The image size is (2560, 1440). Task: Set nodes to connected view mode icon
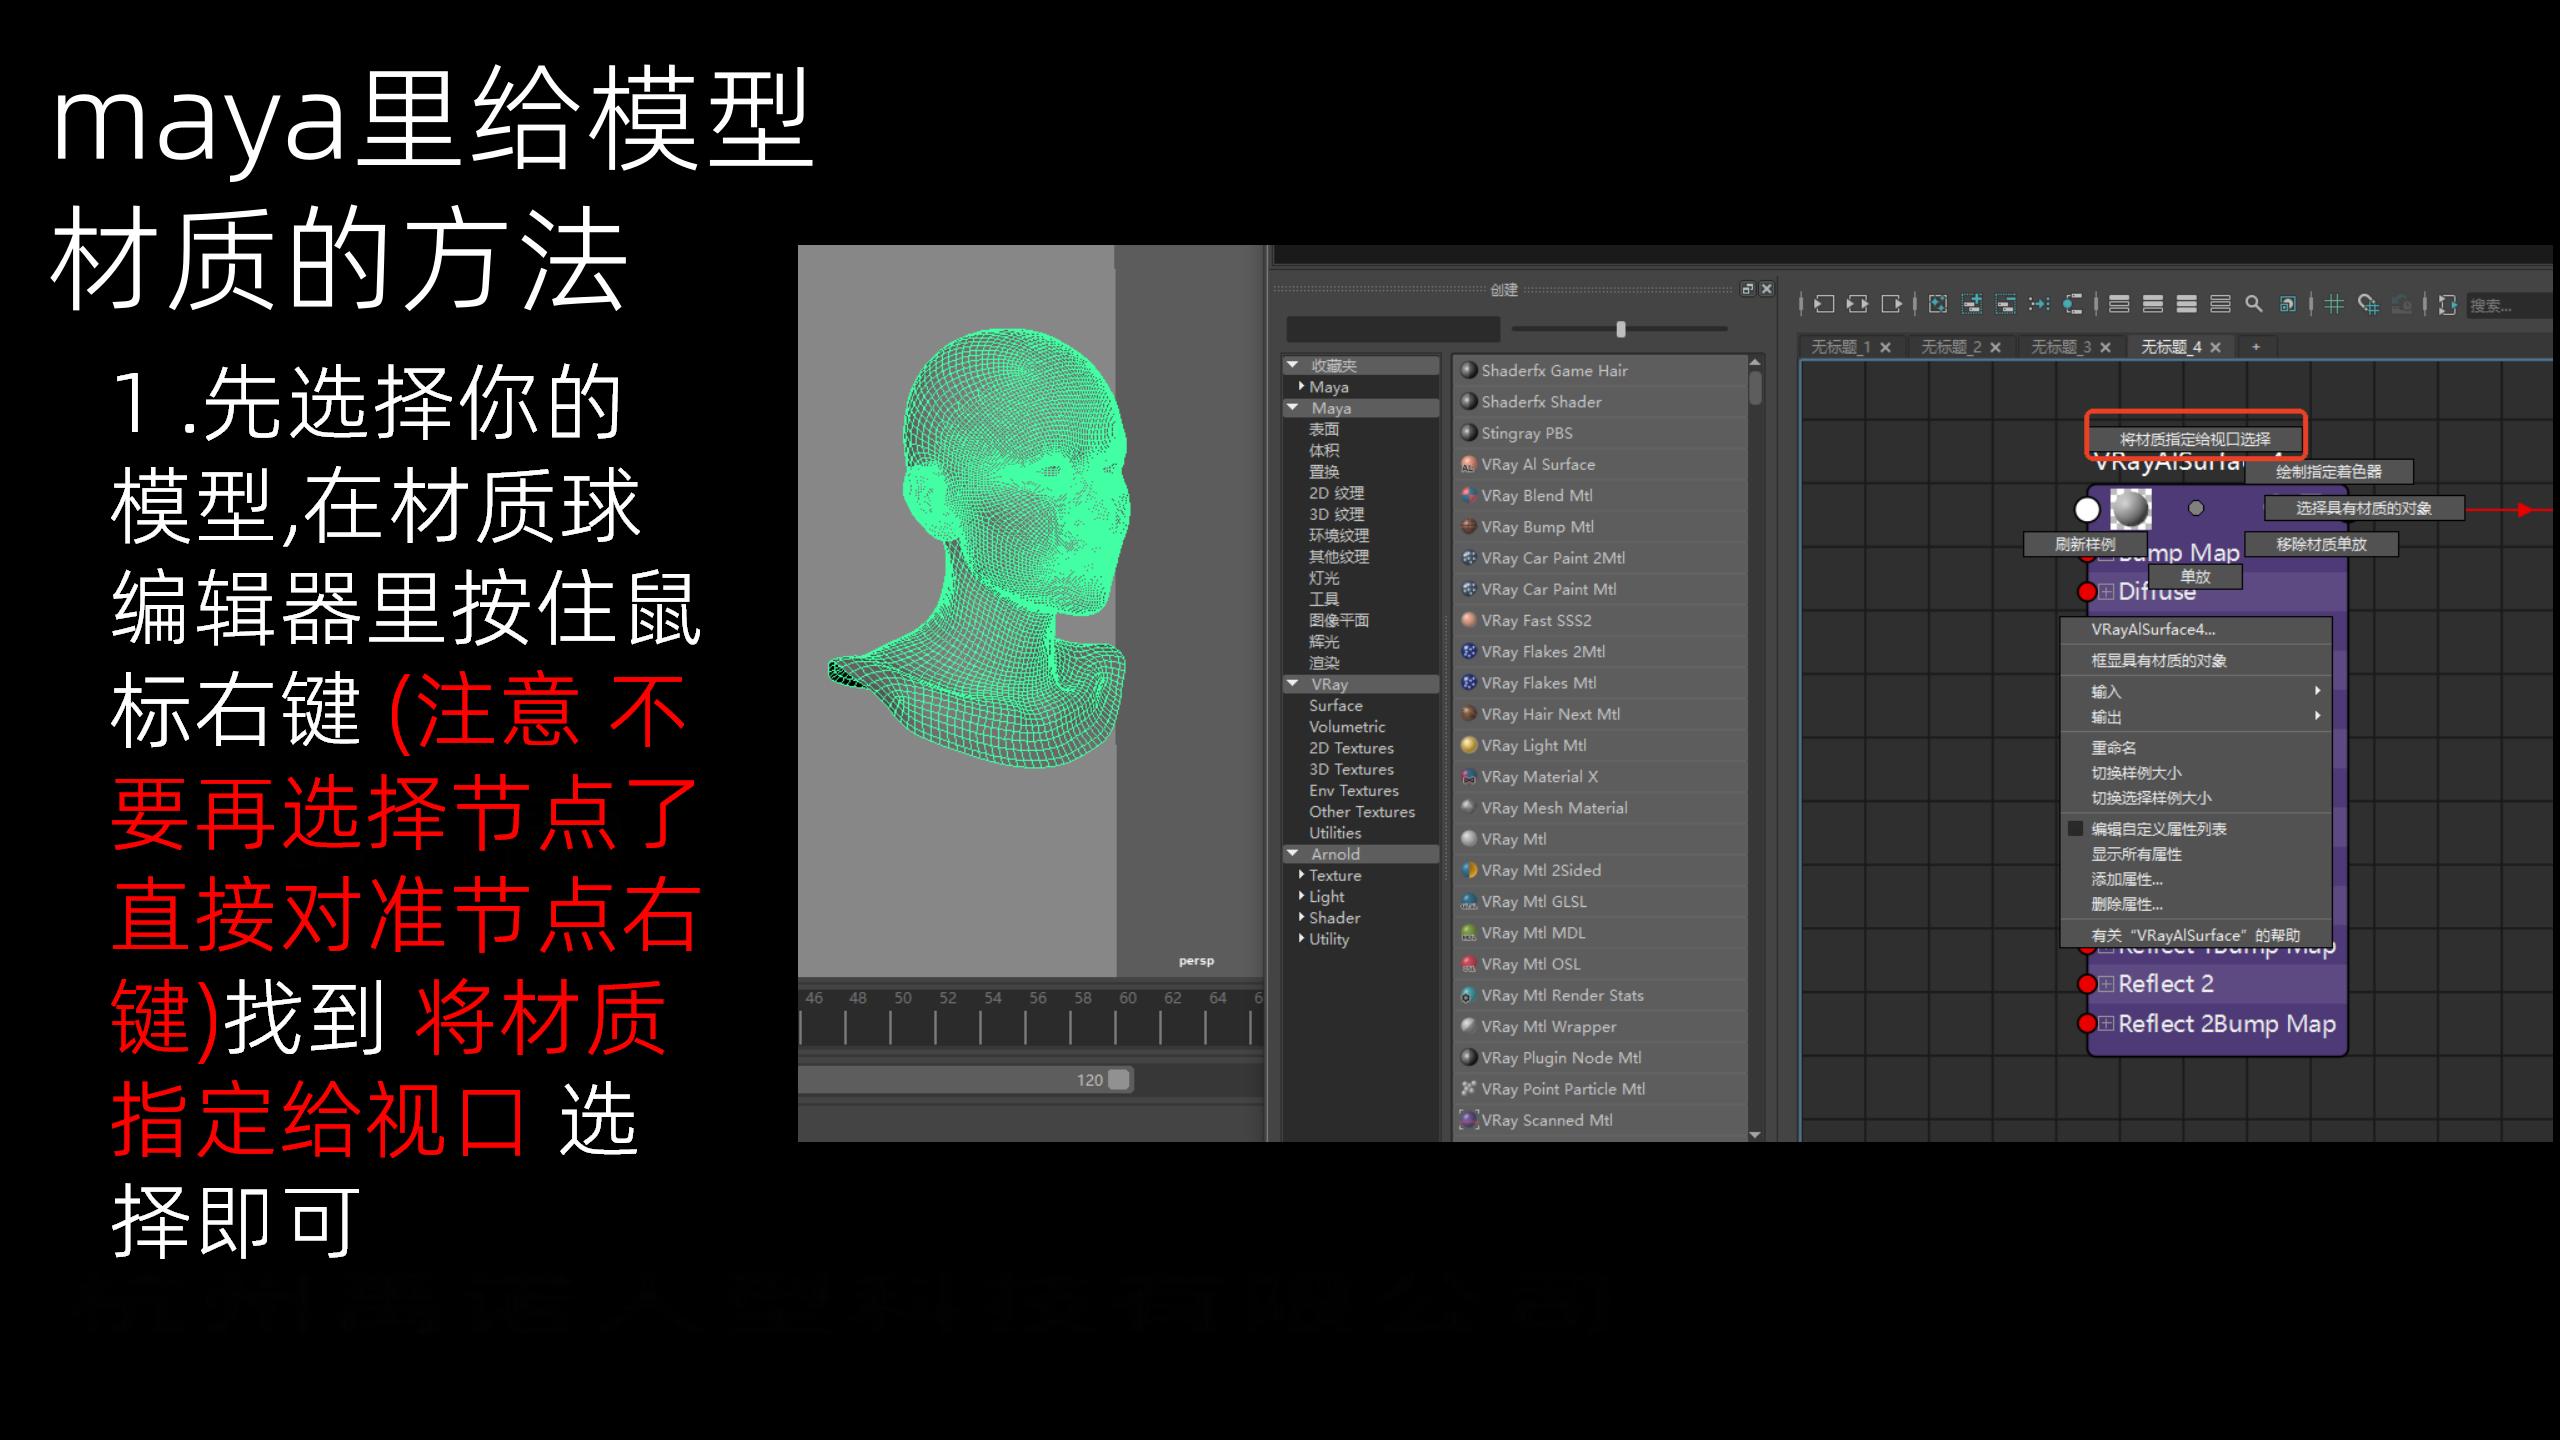(2153, 304)
